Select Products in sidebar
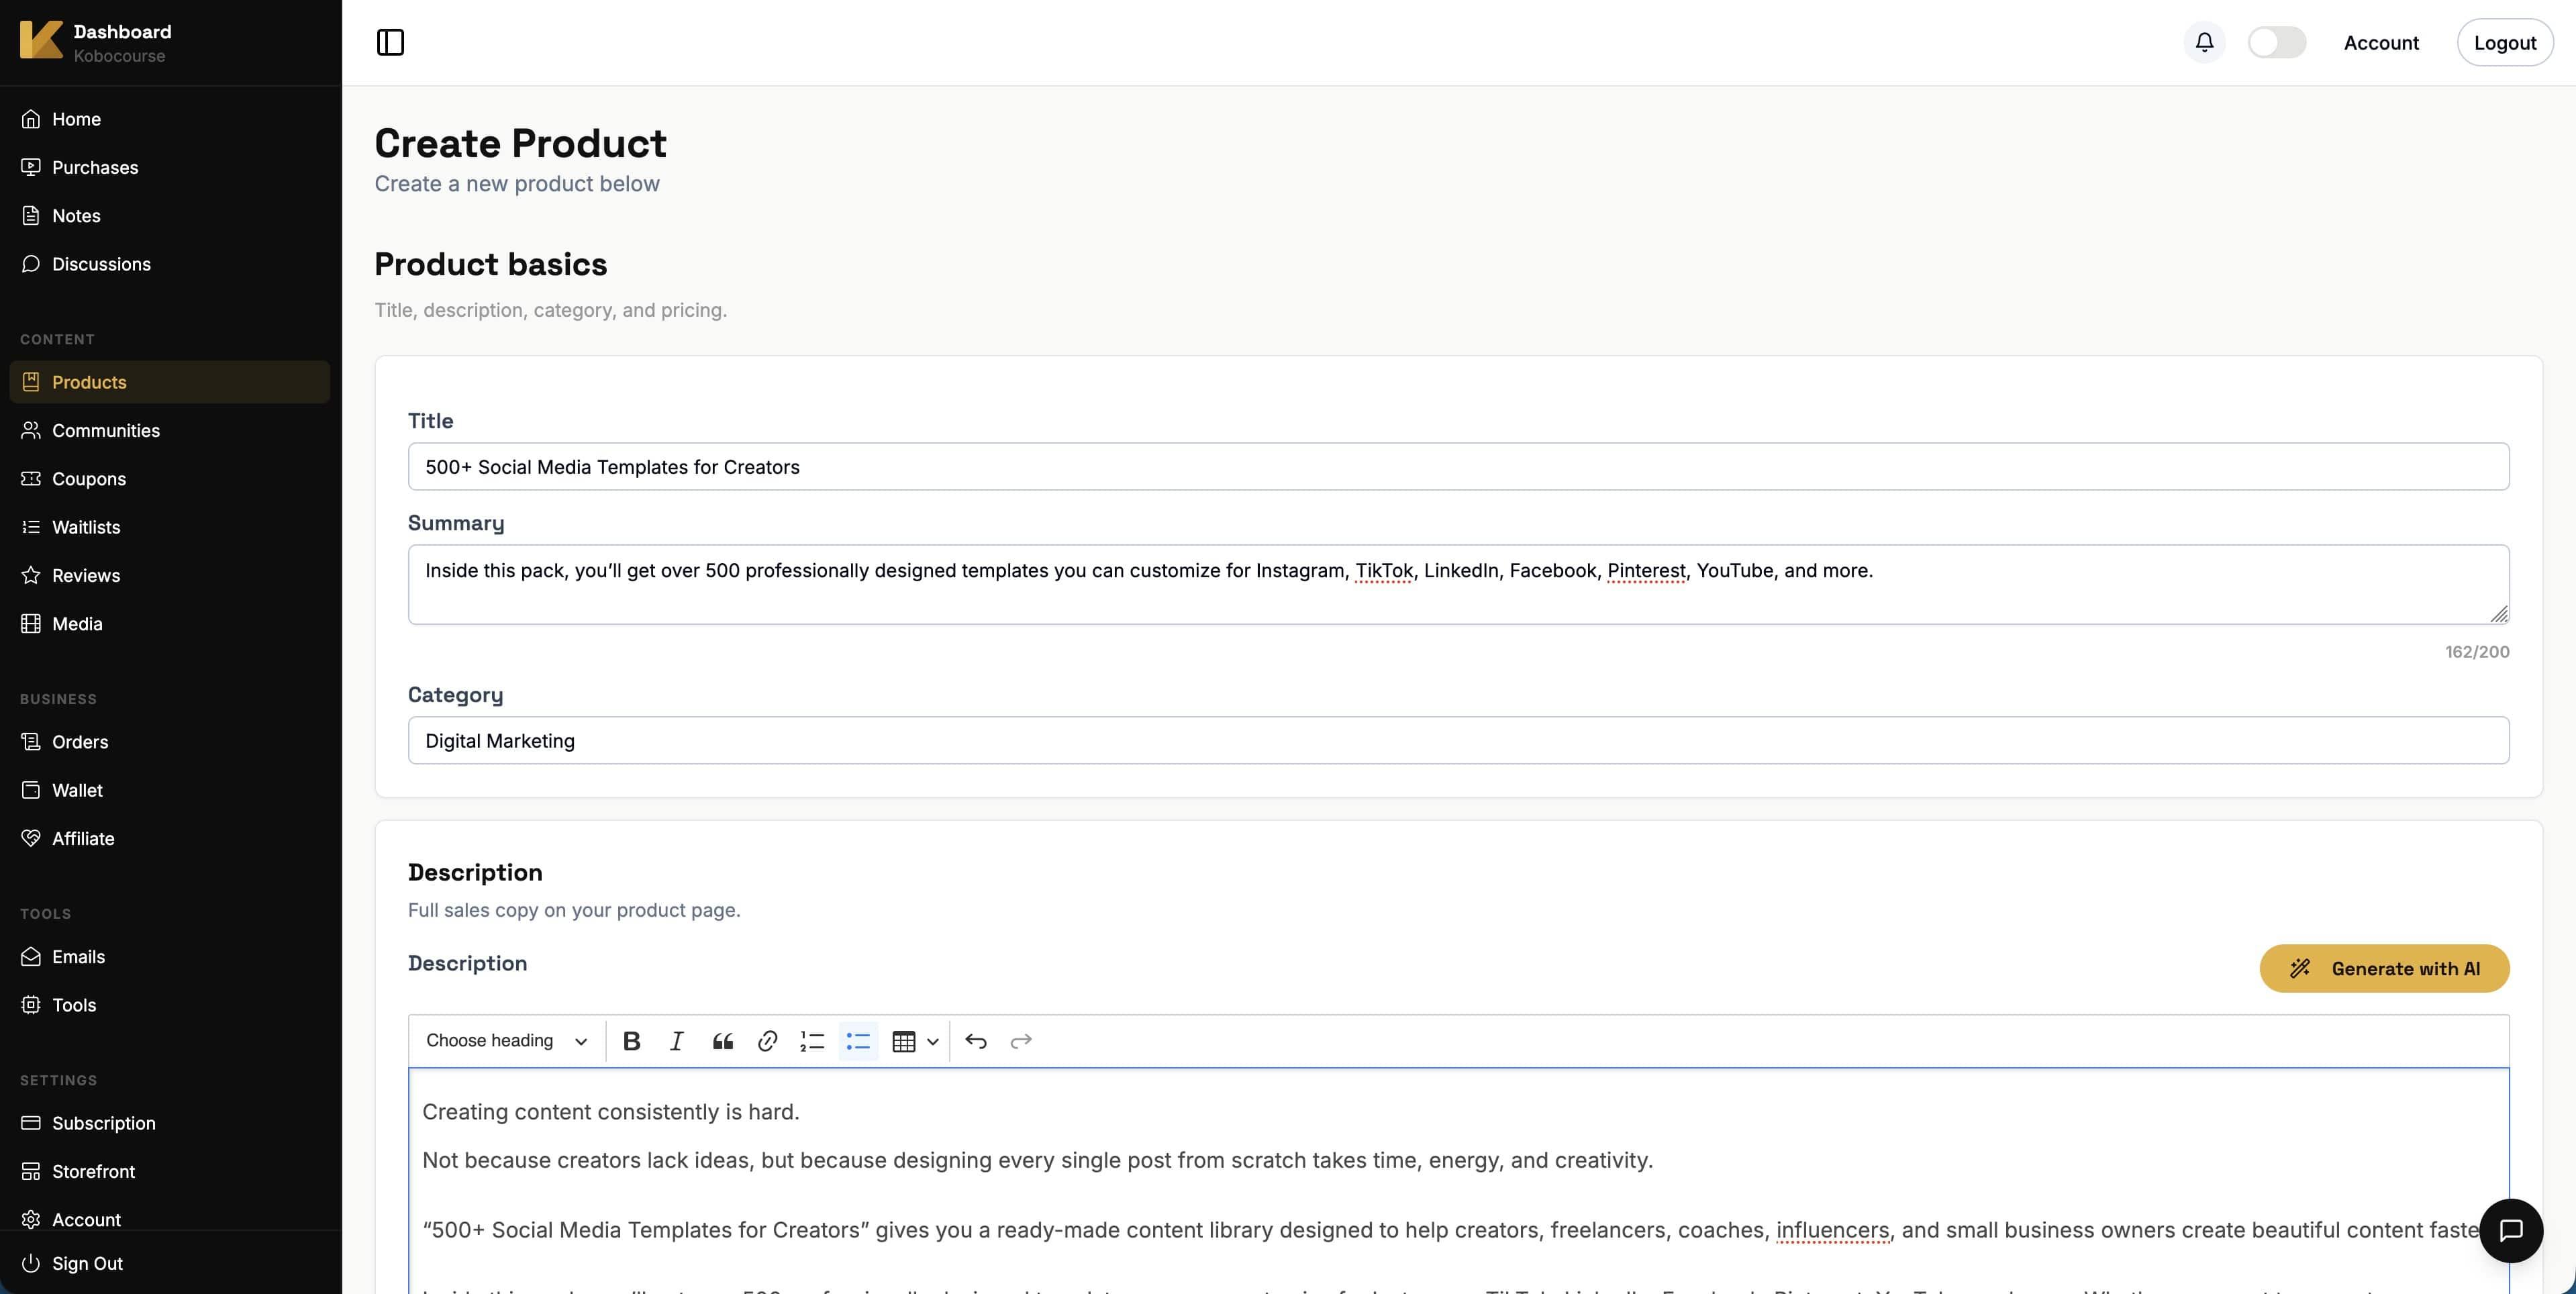This screenshot has height=1294, width=2576. click(x=170, y=382)
